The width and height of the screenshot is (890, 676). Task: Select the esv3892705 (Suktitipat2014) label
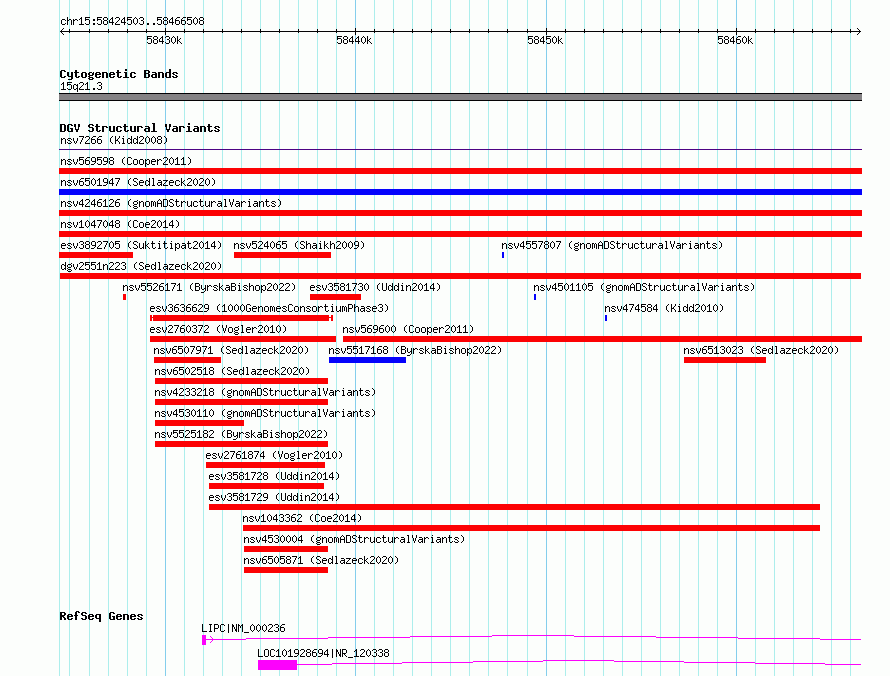tap(141, 245)
